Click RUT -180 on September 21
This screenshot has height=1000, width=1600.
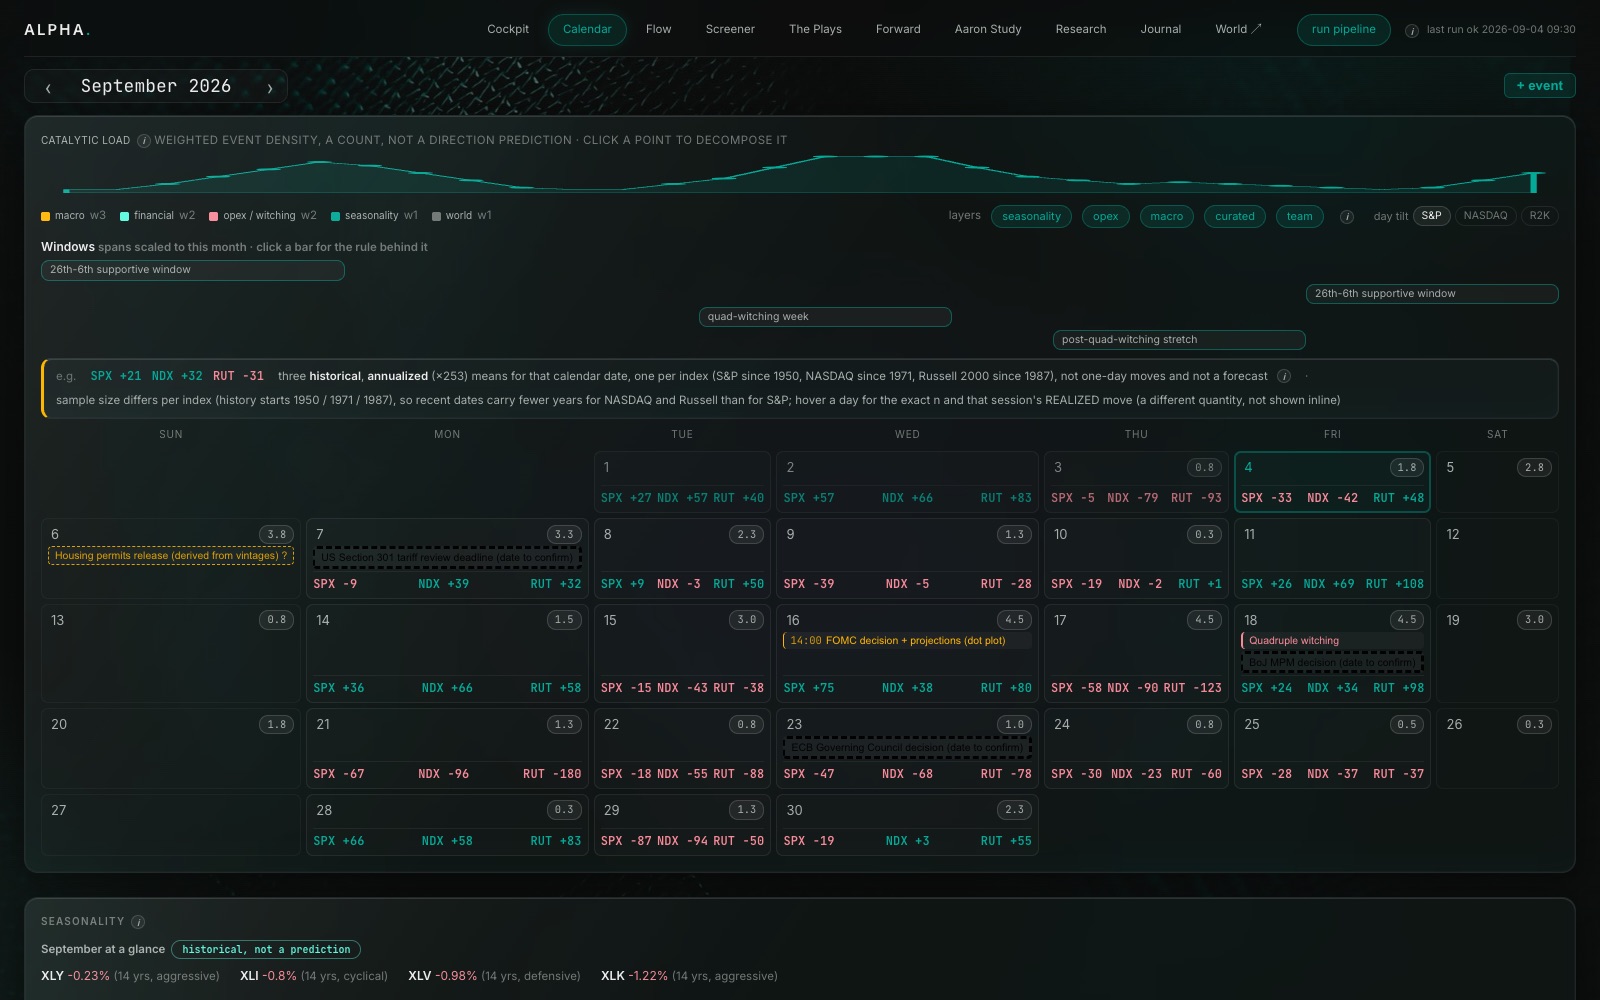point(552,774)
